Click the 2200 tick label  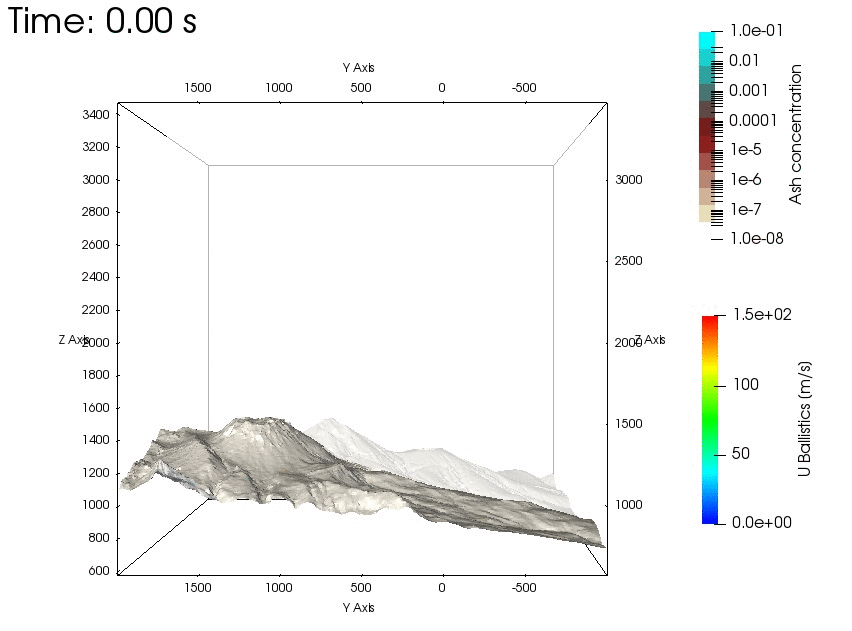tap(96, 310)
